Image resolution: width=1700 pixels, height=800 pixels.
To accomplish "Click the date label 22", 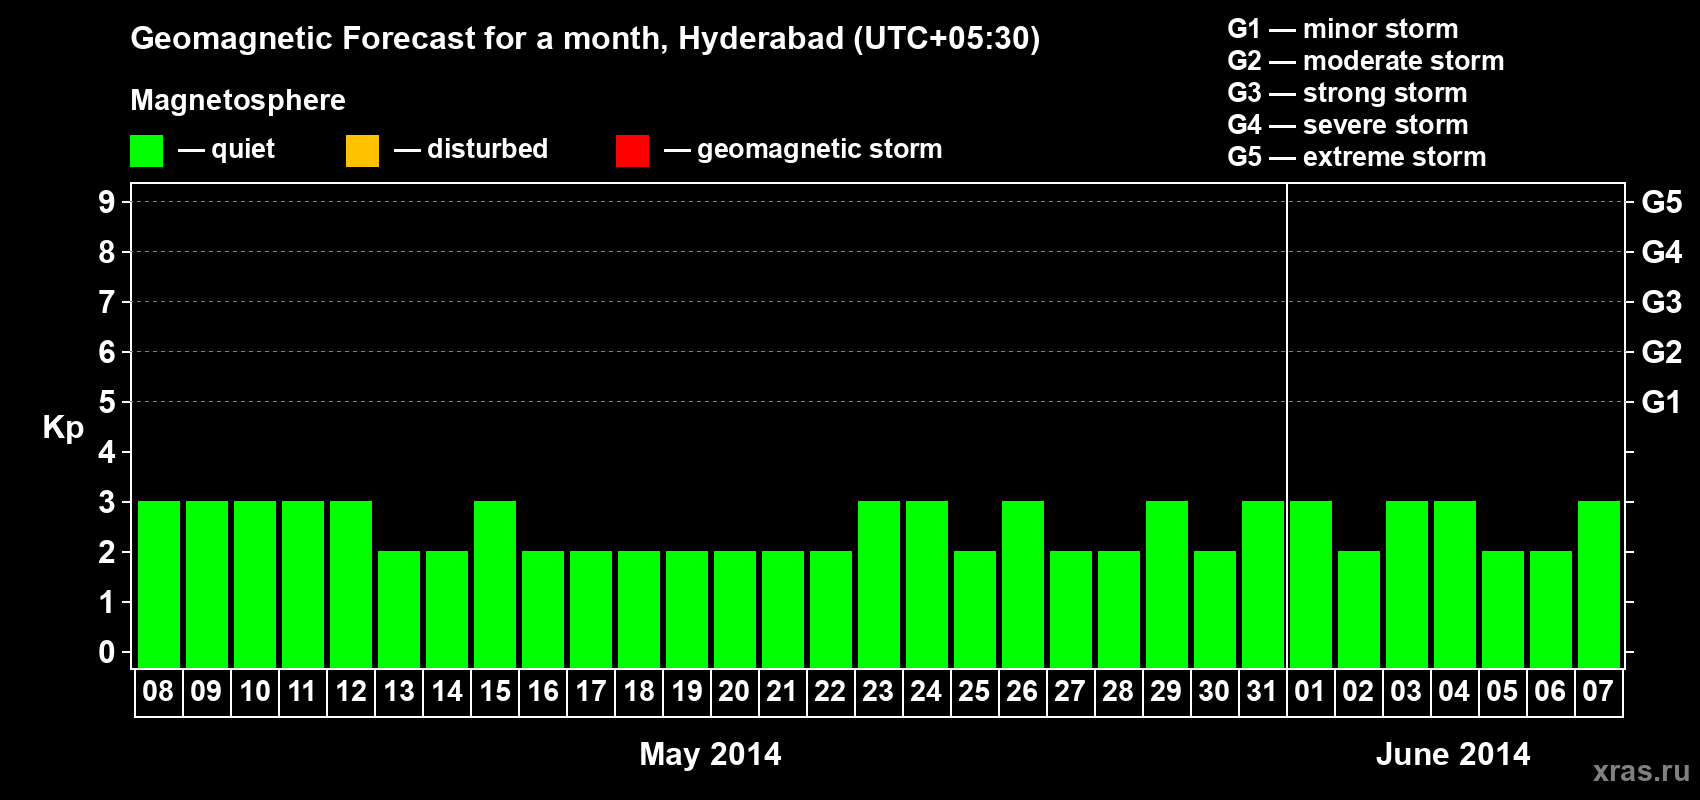I will (x=830, y=691).
